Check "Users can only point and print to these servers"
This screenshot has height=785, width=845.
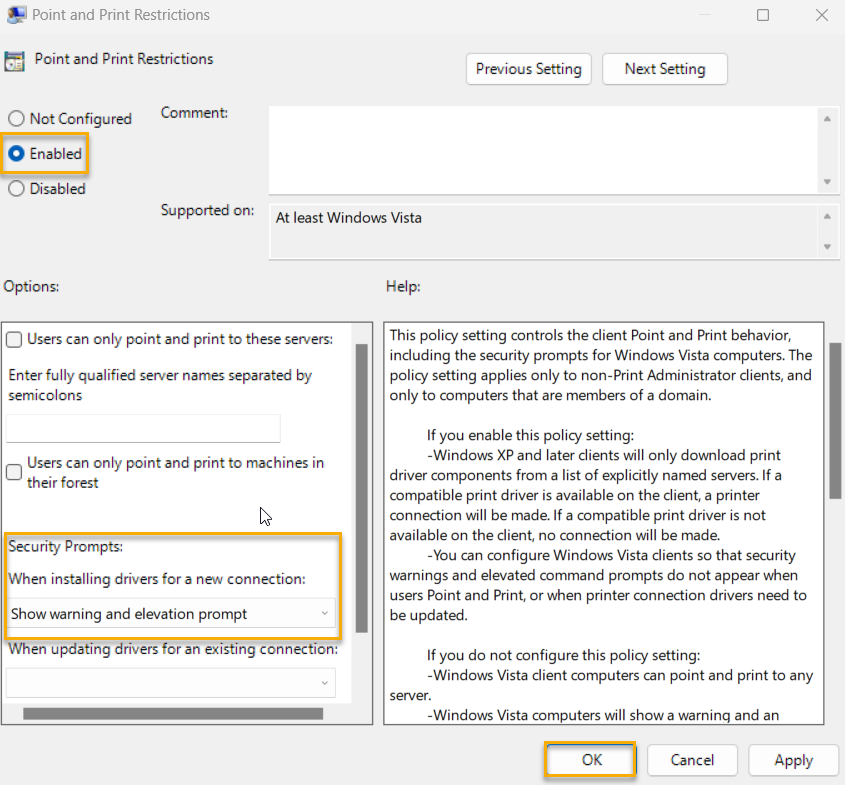point(14,339)
